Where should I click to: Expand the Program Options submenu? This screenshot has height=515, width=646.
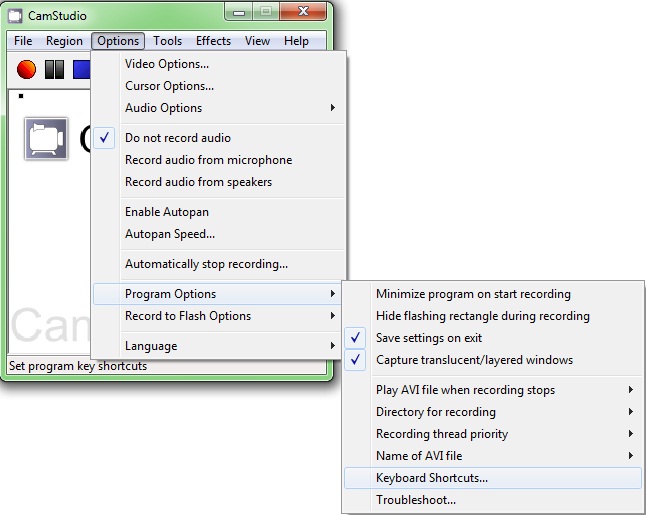pyautogui.click(x=217, y=294)
